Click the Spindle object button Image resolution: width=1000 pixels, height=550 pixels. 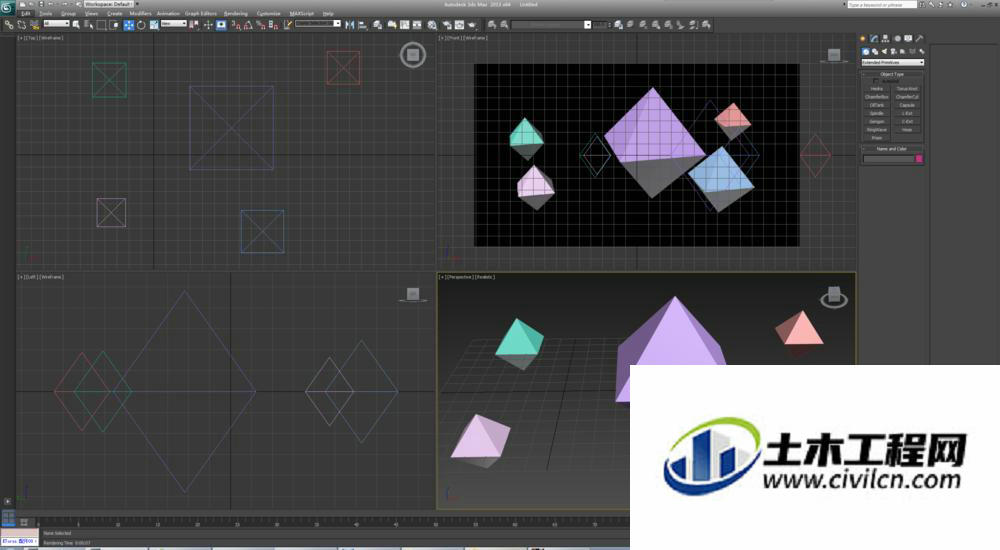(877, 114)
